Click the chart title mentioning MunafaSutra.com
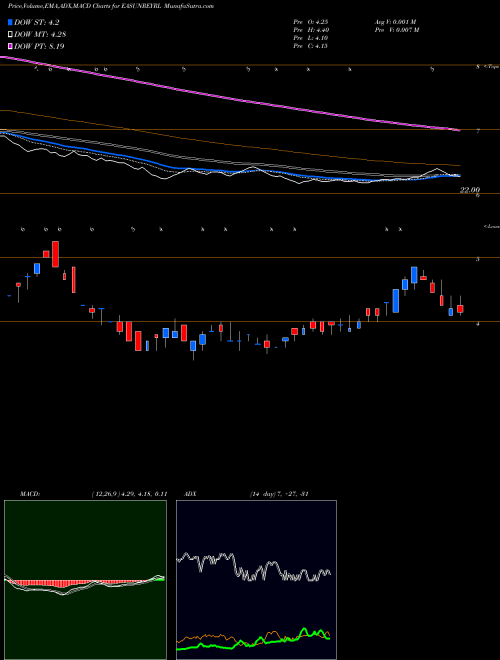This screenshot has width=500, height=660. click(111, 6)
